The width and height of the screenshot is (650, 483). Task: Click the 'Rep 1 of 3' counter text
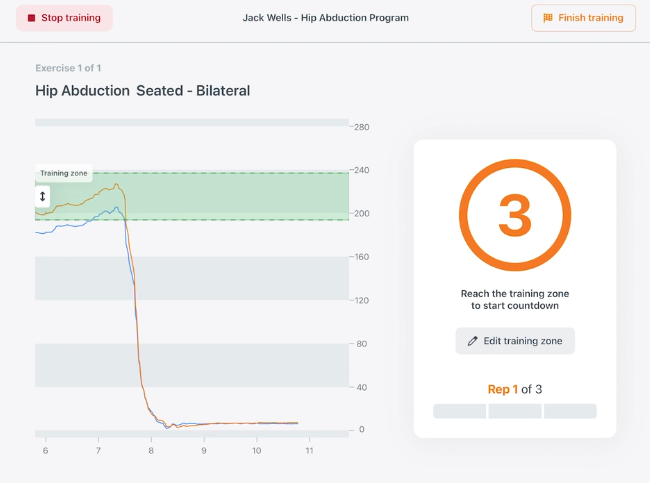[x=514, y=389]
